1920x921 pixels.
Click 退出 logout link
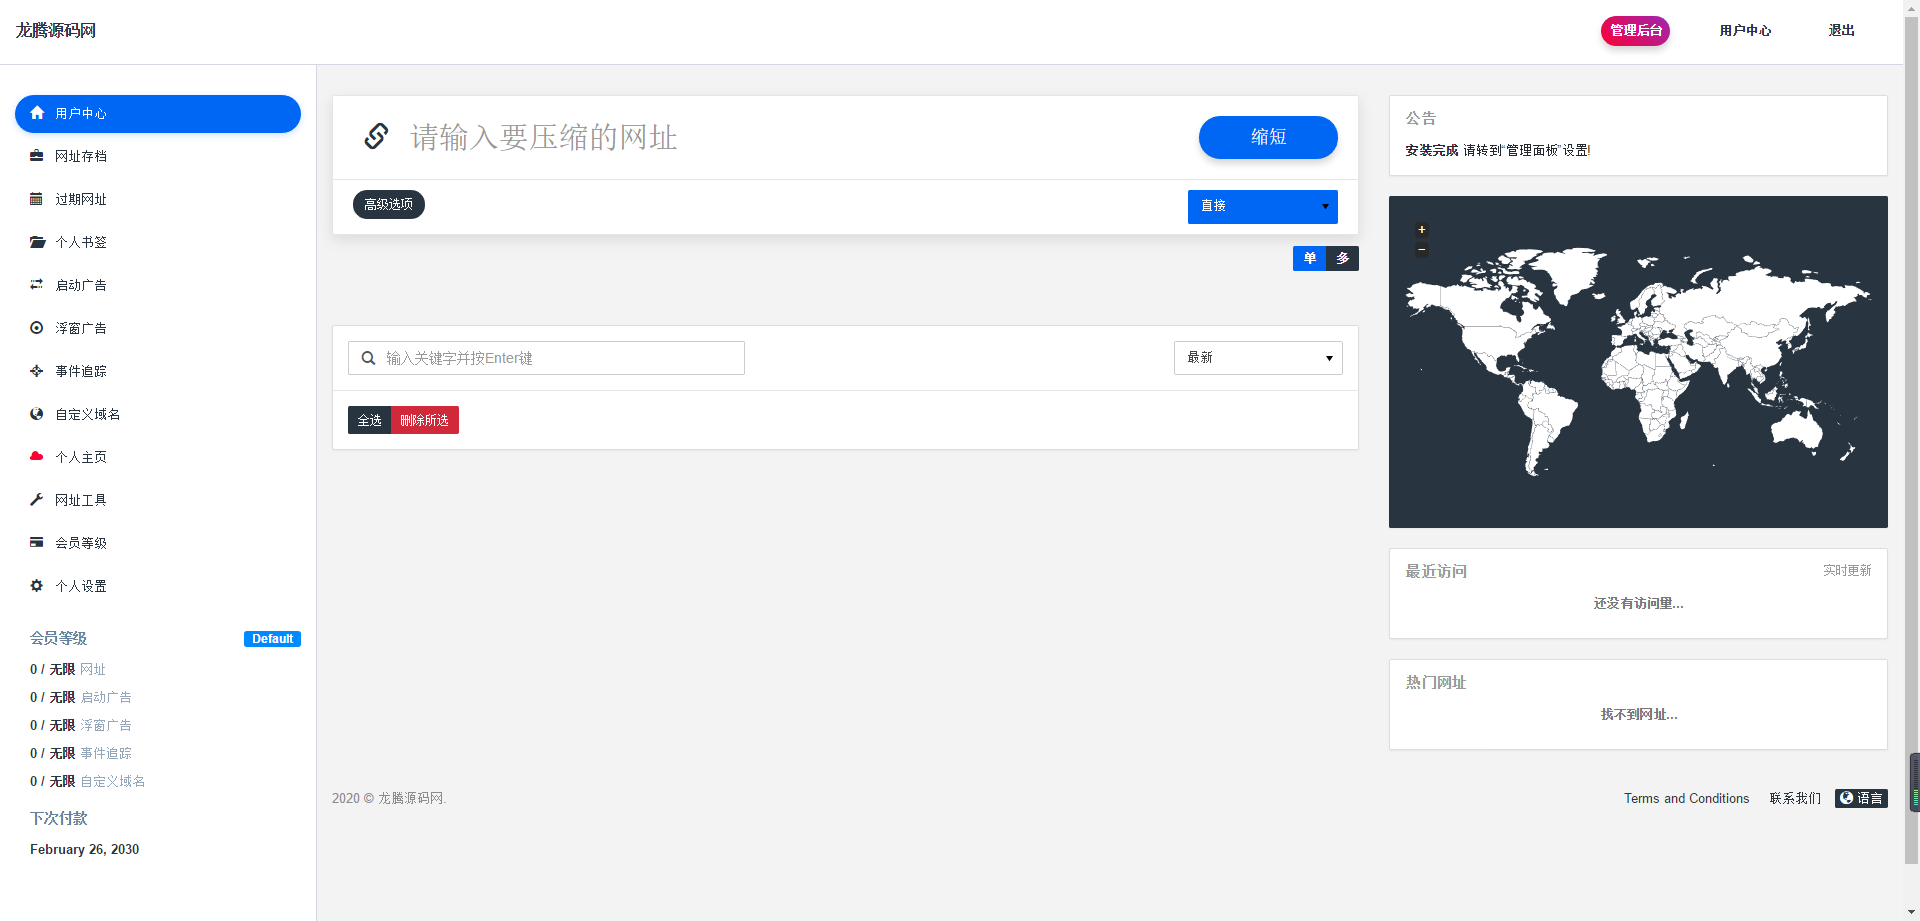(1842, 31)
